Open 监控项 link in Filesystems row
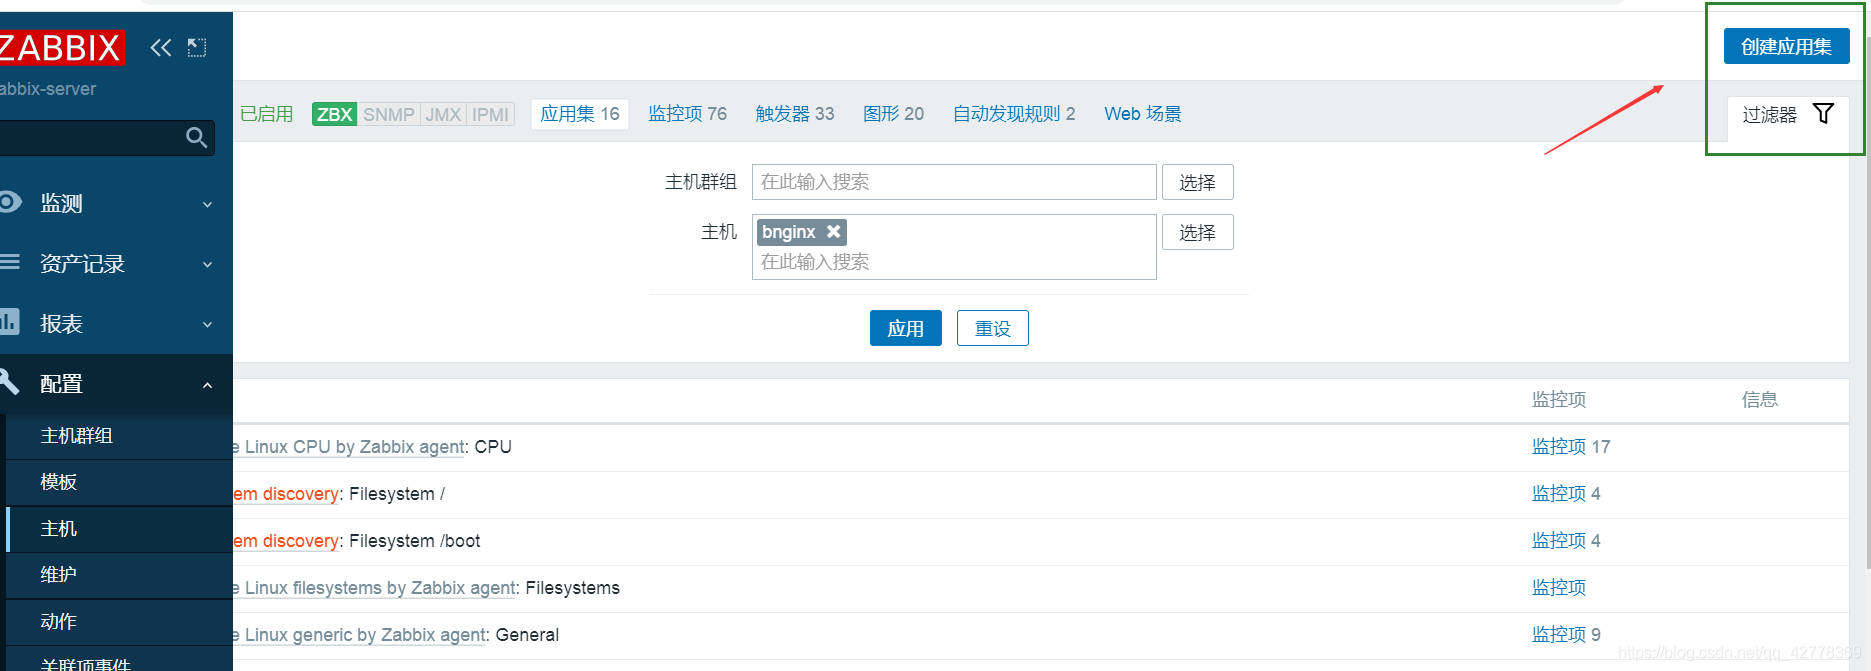The width and height of the screenshot is (1871, 671). 1559,588
